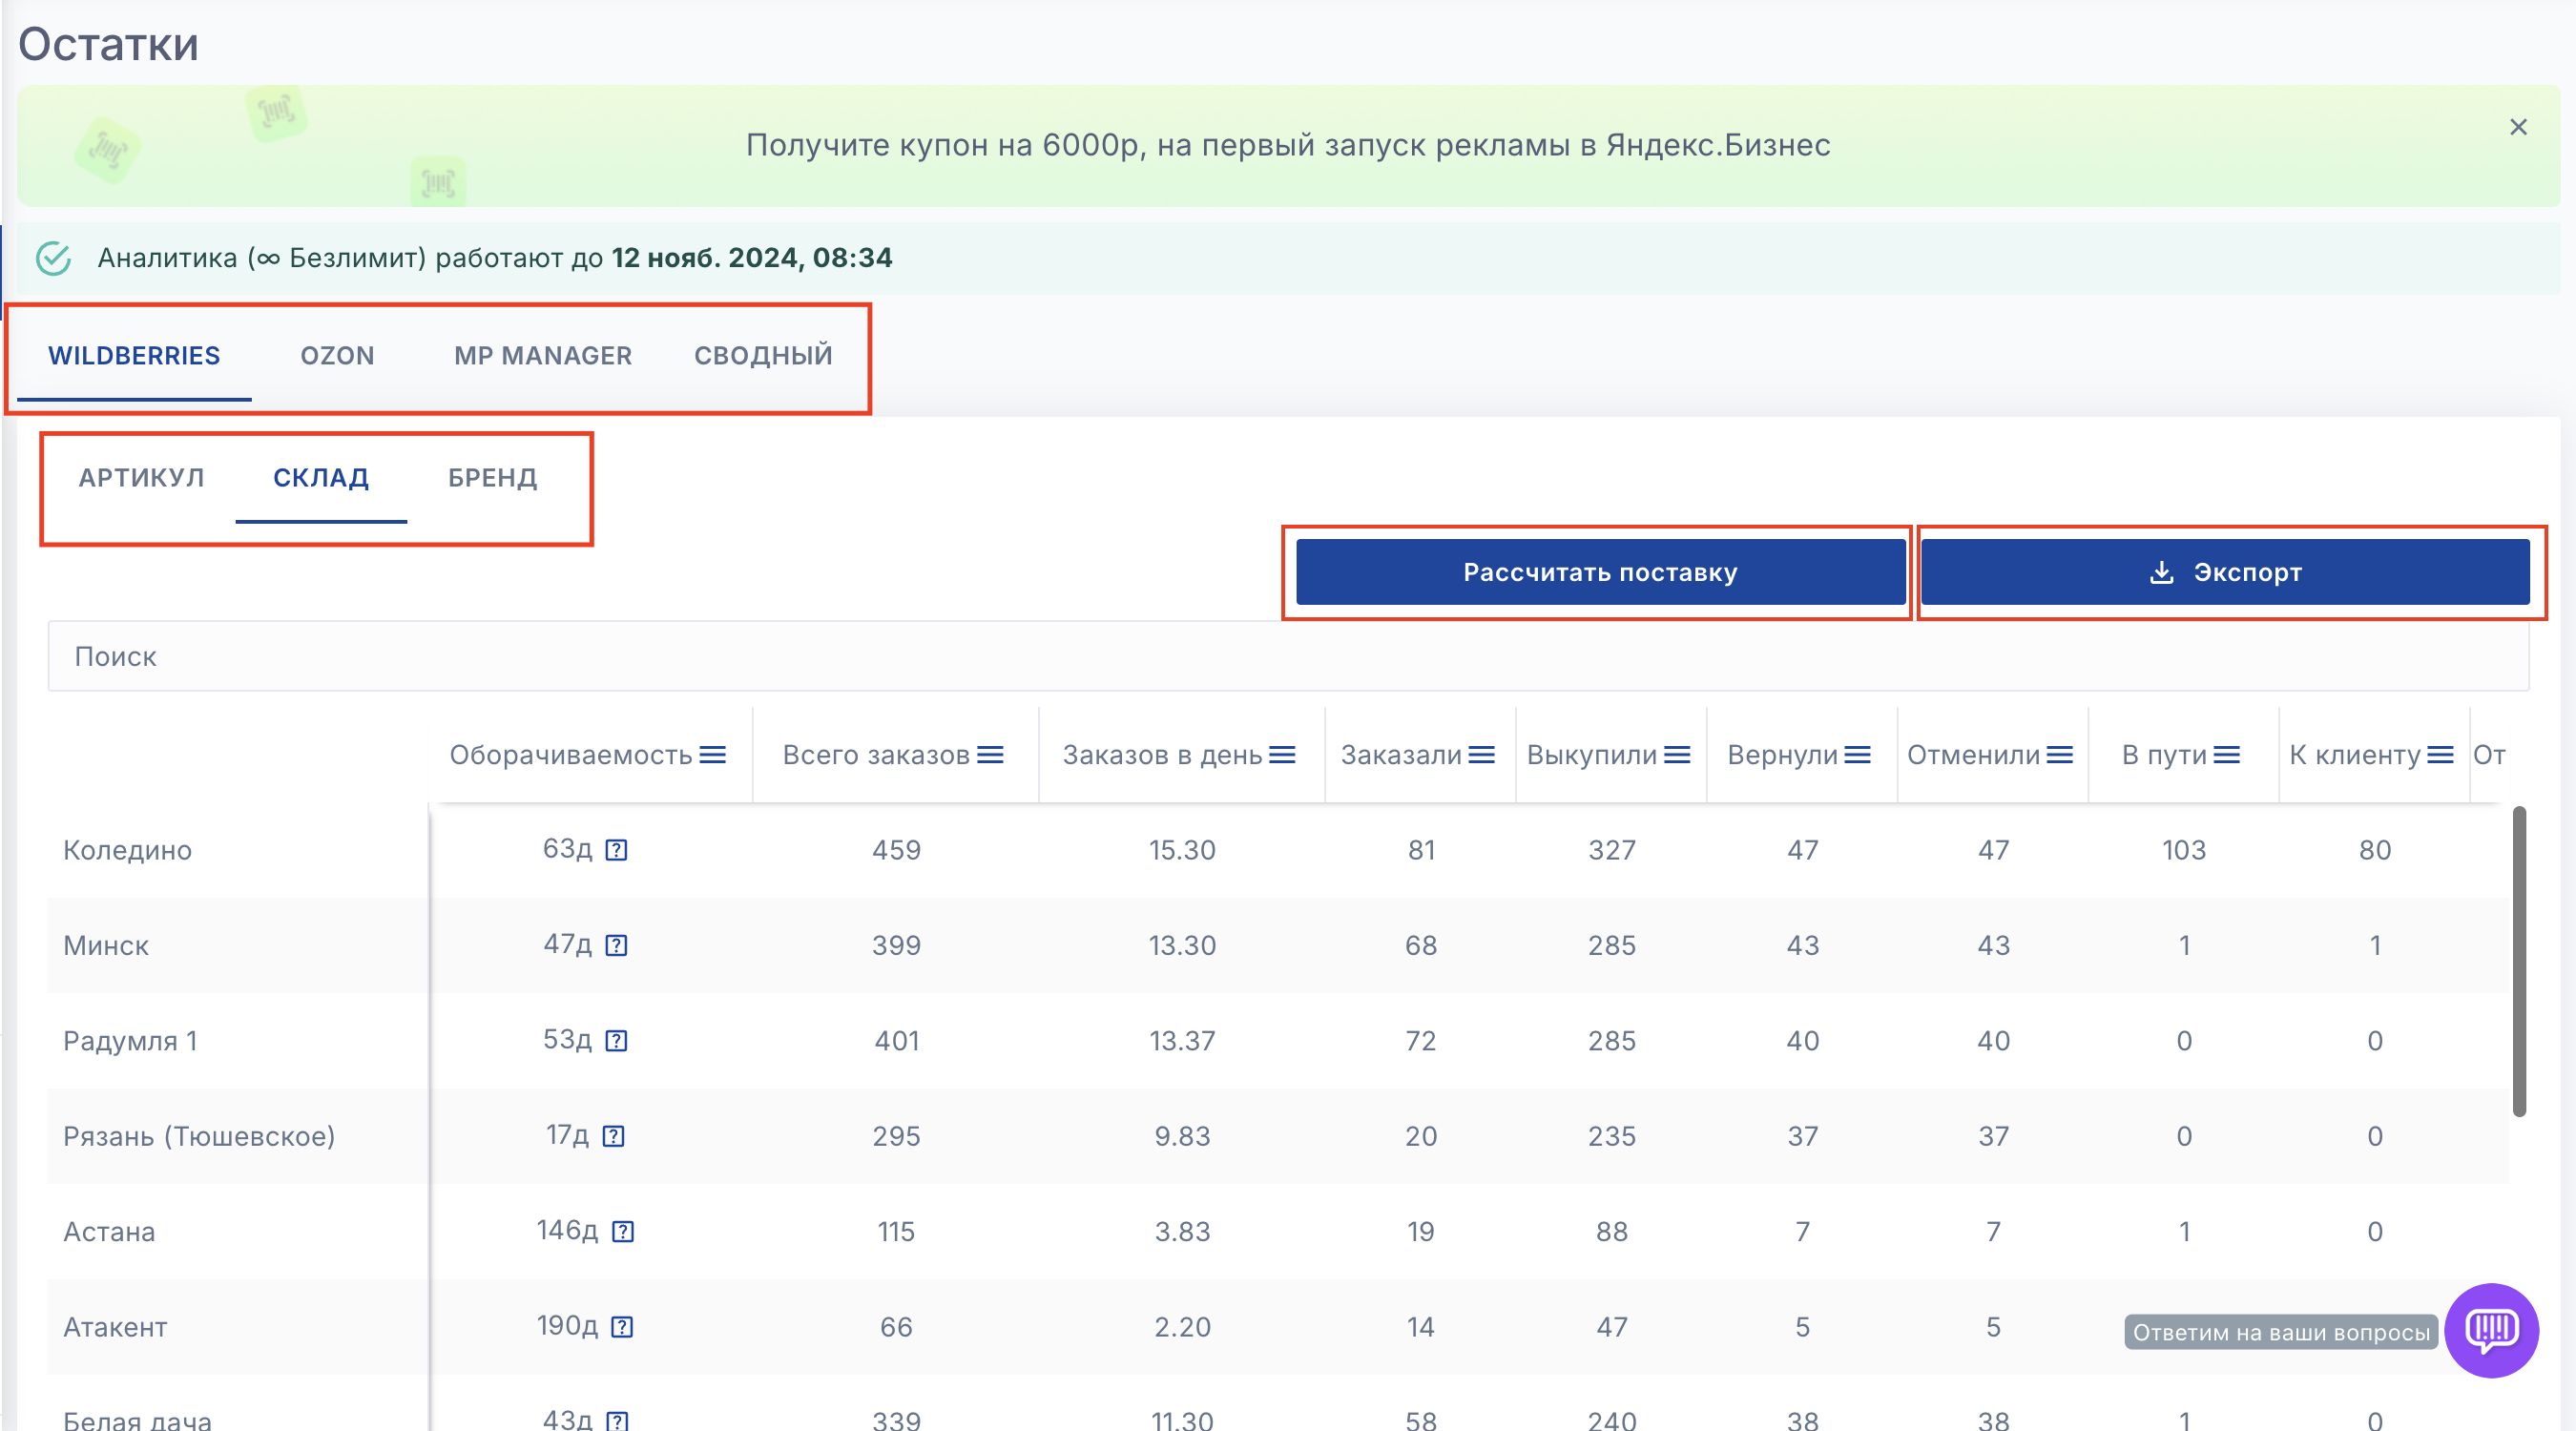Open the chat support bubble icon
The width and height of the screenshot is (2576, 1431).
click(x=2491, y=1329)
